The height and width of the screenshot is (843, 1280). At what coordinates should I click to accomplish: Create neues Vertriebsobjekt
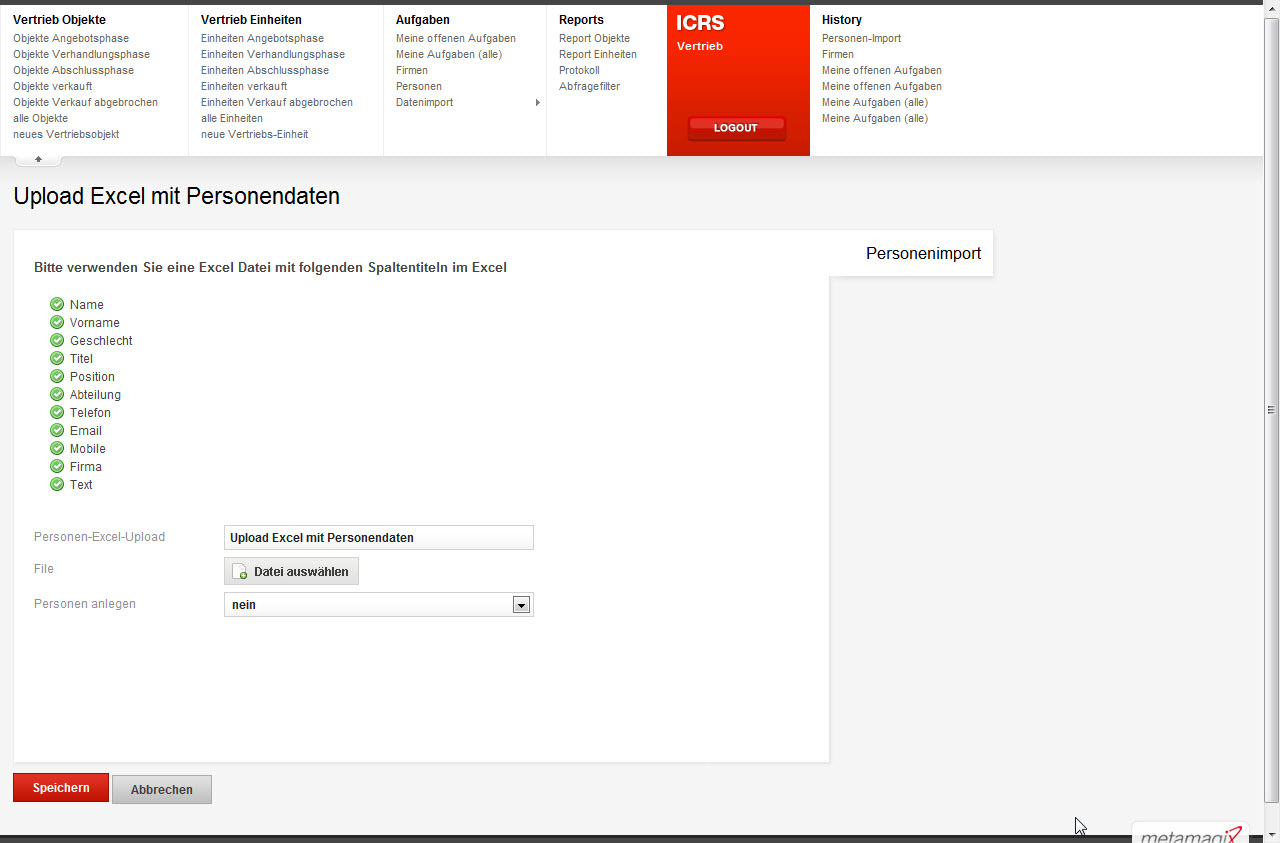coord(66,134)
